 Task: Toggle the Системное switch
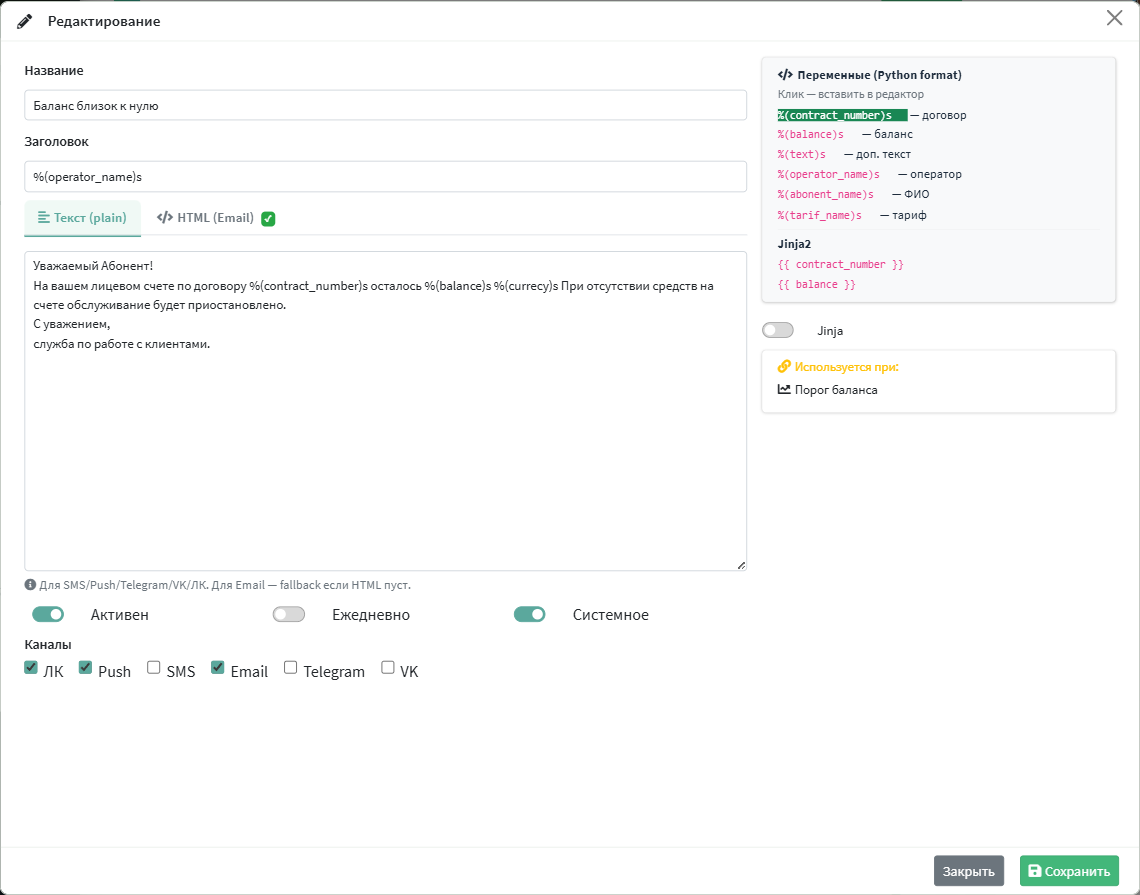(x=529, y=614)
